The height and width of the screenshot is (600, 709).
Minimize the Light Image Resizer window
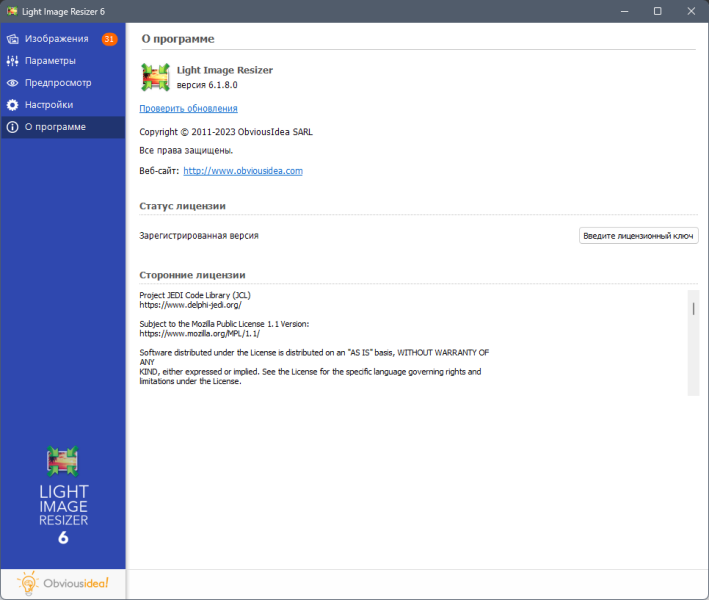click(x=624, y=11)
